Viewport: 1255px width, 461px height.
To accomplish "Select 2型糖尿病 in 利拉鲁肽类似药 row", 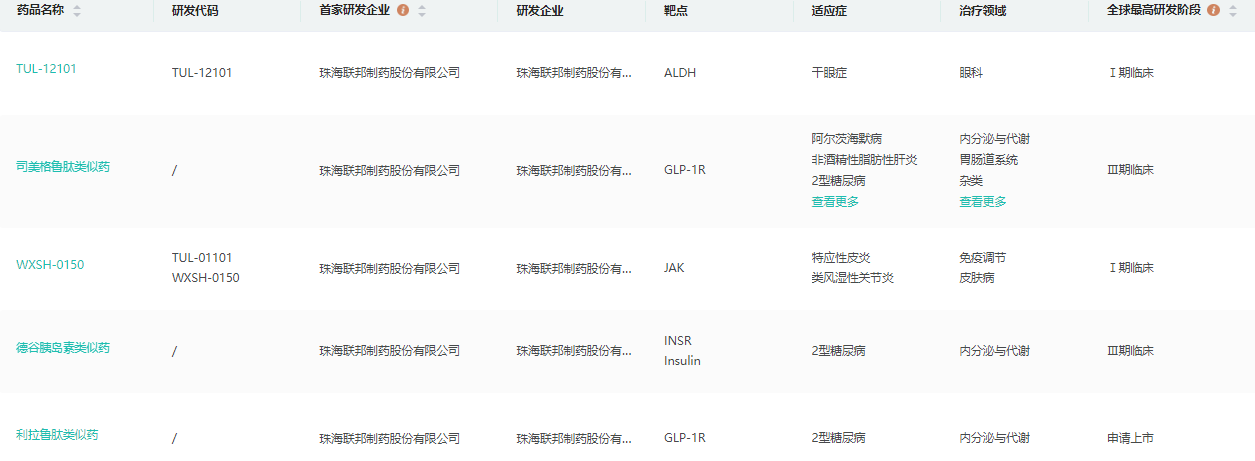I will pos(839,438).
